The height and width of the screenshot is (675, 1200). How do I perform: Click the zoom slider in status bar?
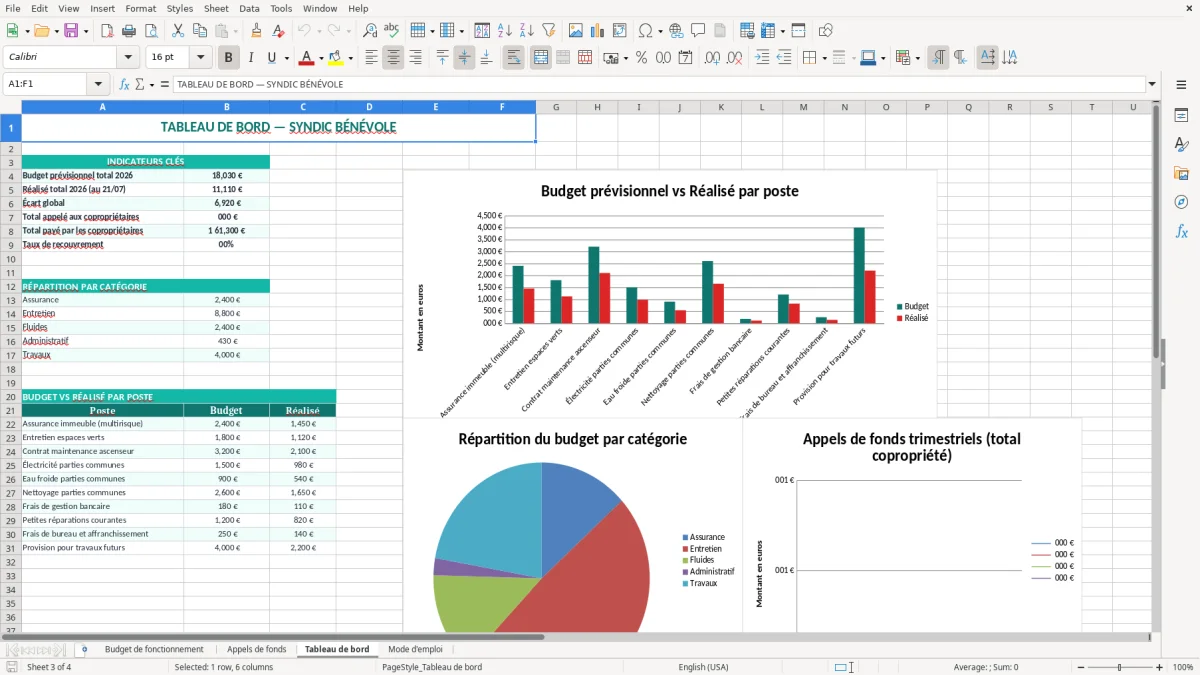tap(1119, 667)
